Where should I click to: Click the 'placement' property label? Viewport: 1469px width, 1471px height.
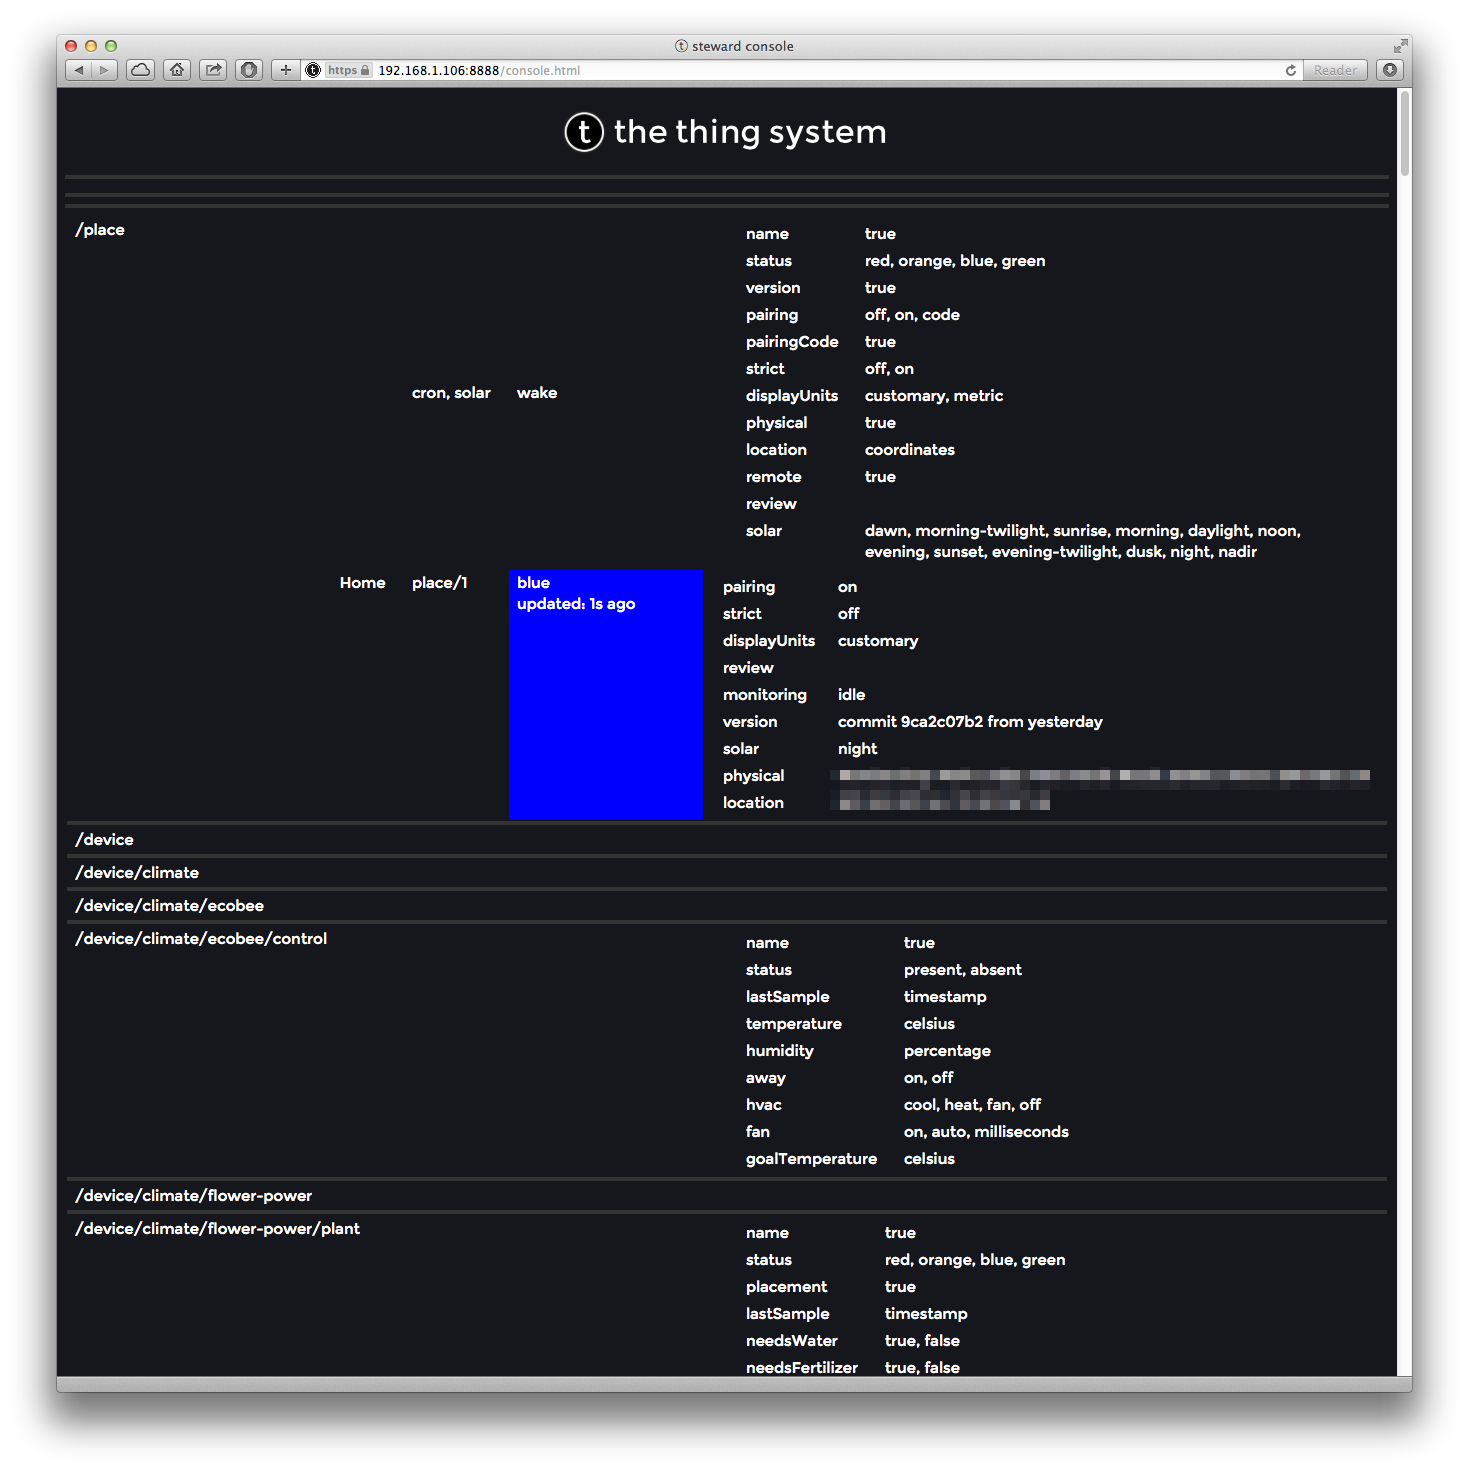coord(786,1287)
